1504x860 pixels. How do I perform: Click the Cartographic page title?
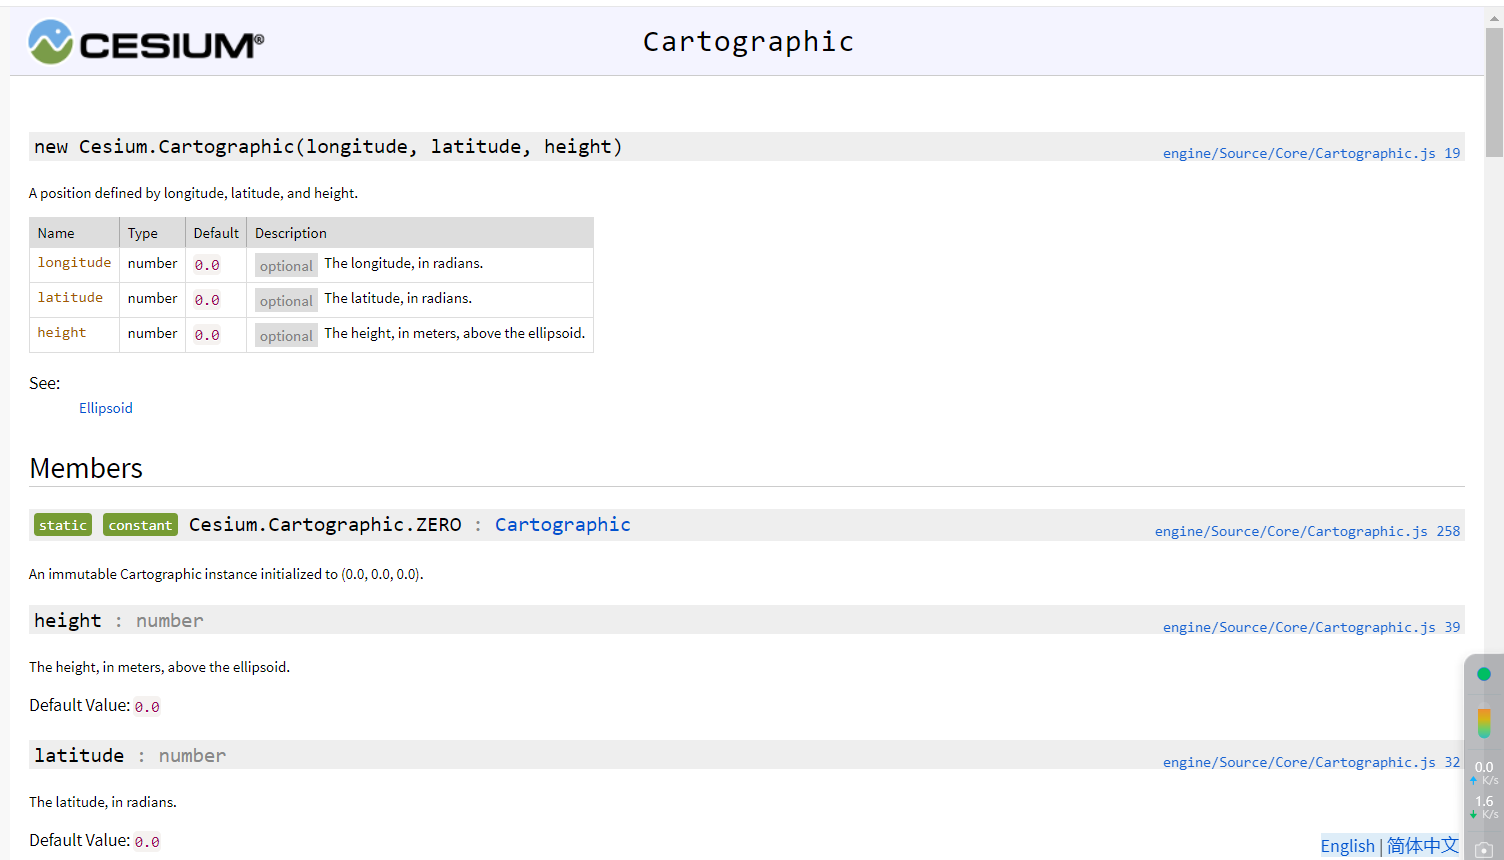pyautogui.click(x=748, y=42)
